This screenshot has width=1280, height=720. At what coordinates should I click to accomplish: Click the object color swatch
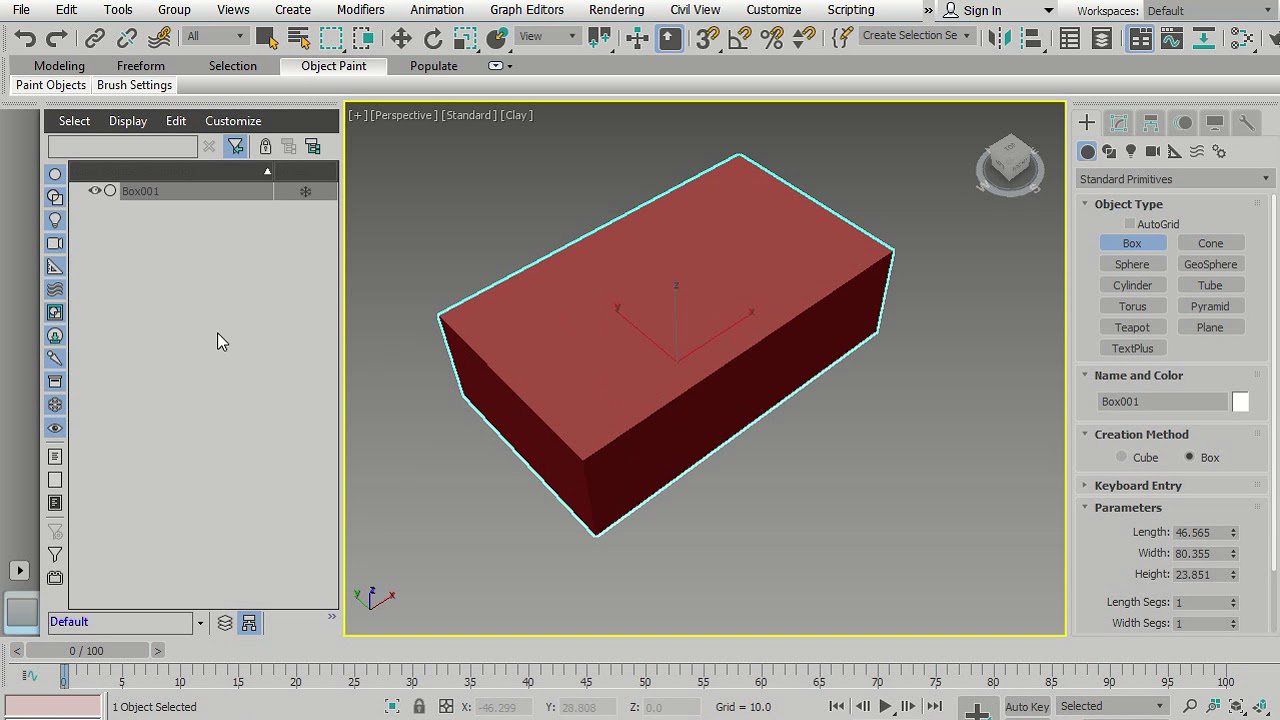coord(1240,401)
